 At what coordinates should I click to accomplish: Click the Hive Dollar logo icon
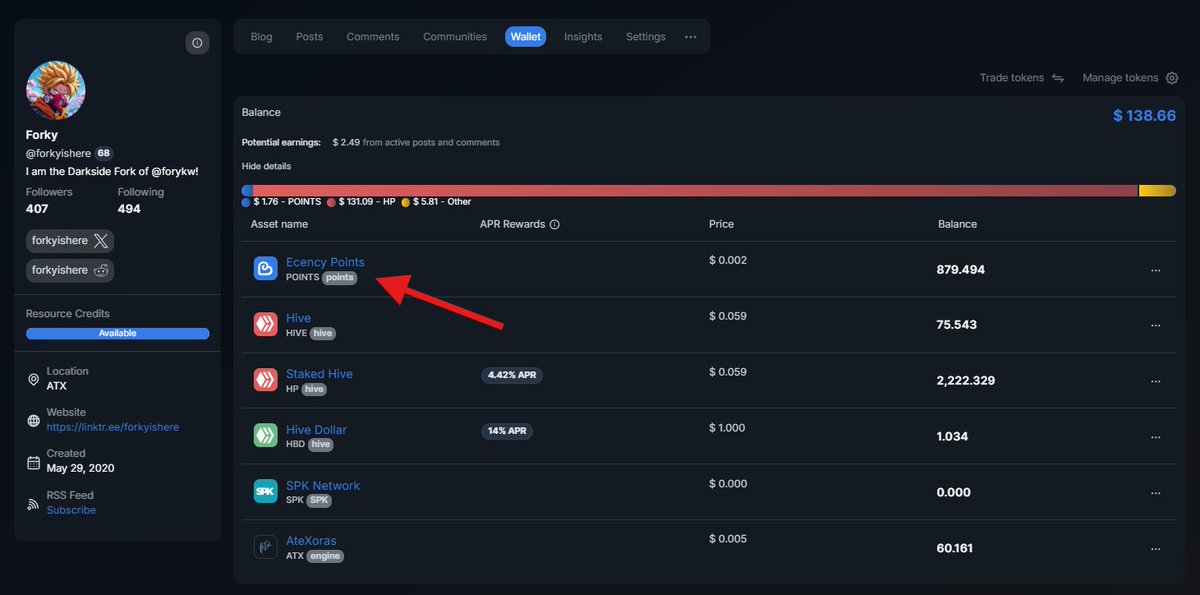[x=265, y=436]
